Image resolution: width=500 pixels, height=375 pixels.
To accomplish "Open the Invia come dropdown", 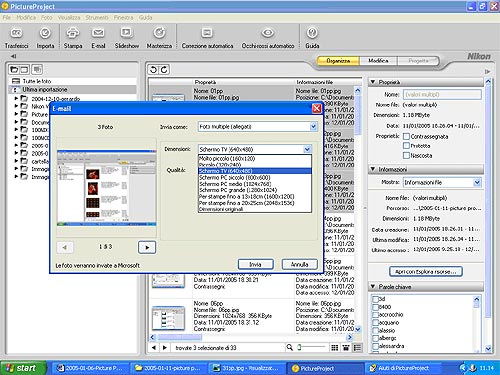I will [x=257, y=127].
